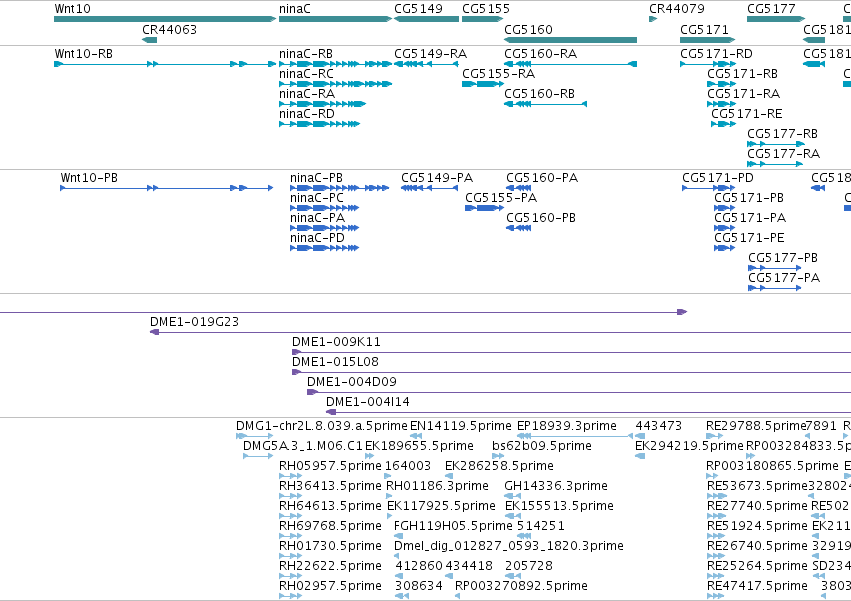Select the CG5149-PA protein label
The height and width of the screenshot is (601, 851).
coord(437,178)
